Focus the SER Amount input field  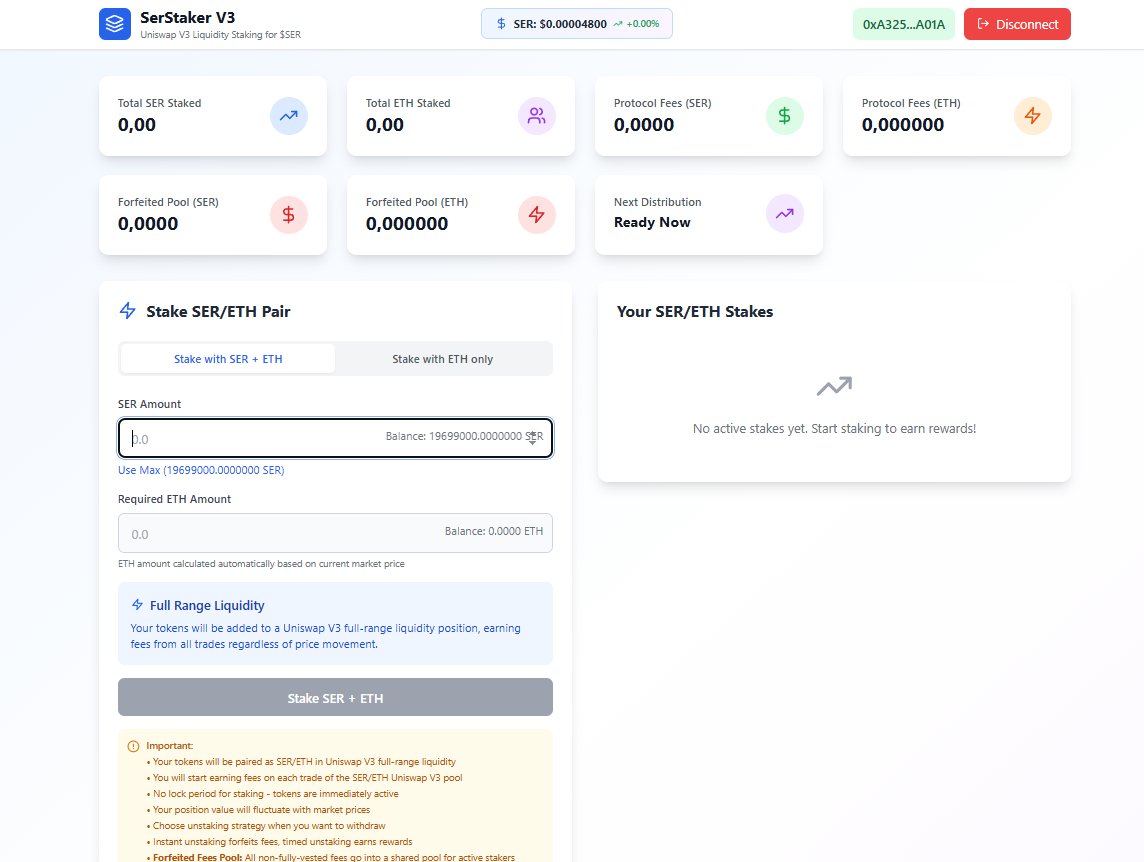(x=336, y=438)
